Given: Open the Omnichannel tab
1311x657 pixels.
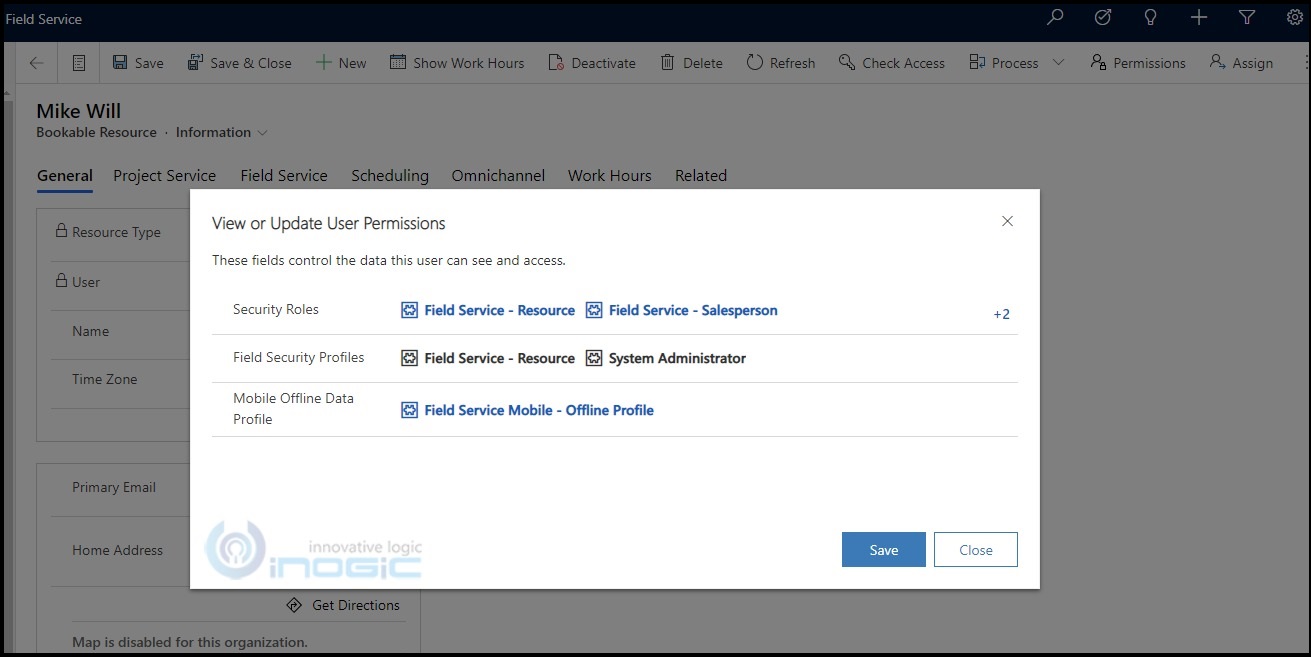Looking at the screenshot, I should [x=498, y=175].
